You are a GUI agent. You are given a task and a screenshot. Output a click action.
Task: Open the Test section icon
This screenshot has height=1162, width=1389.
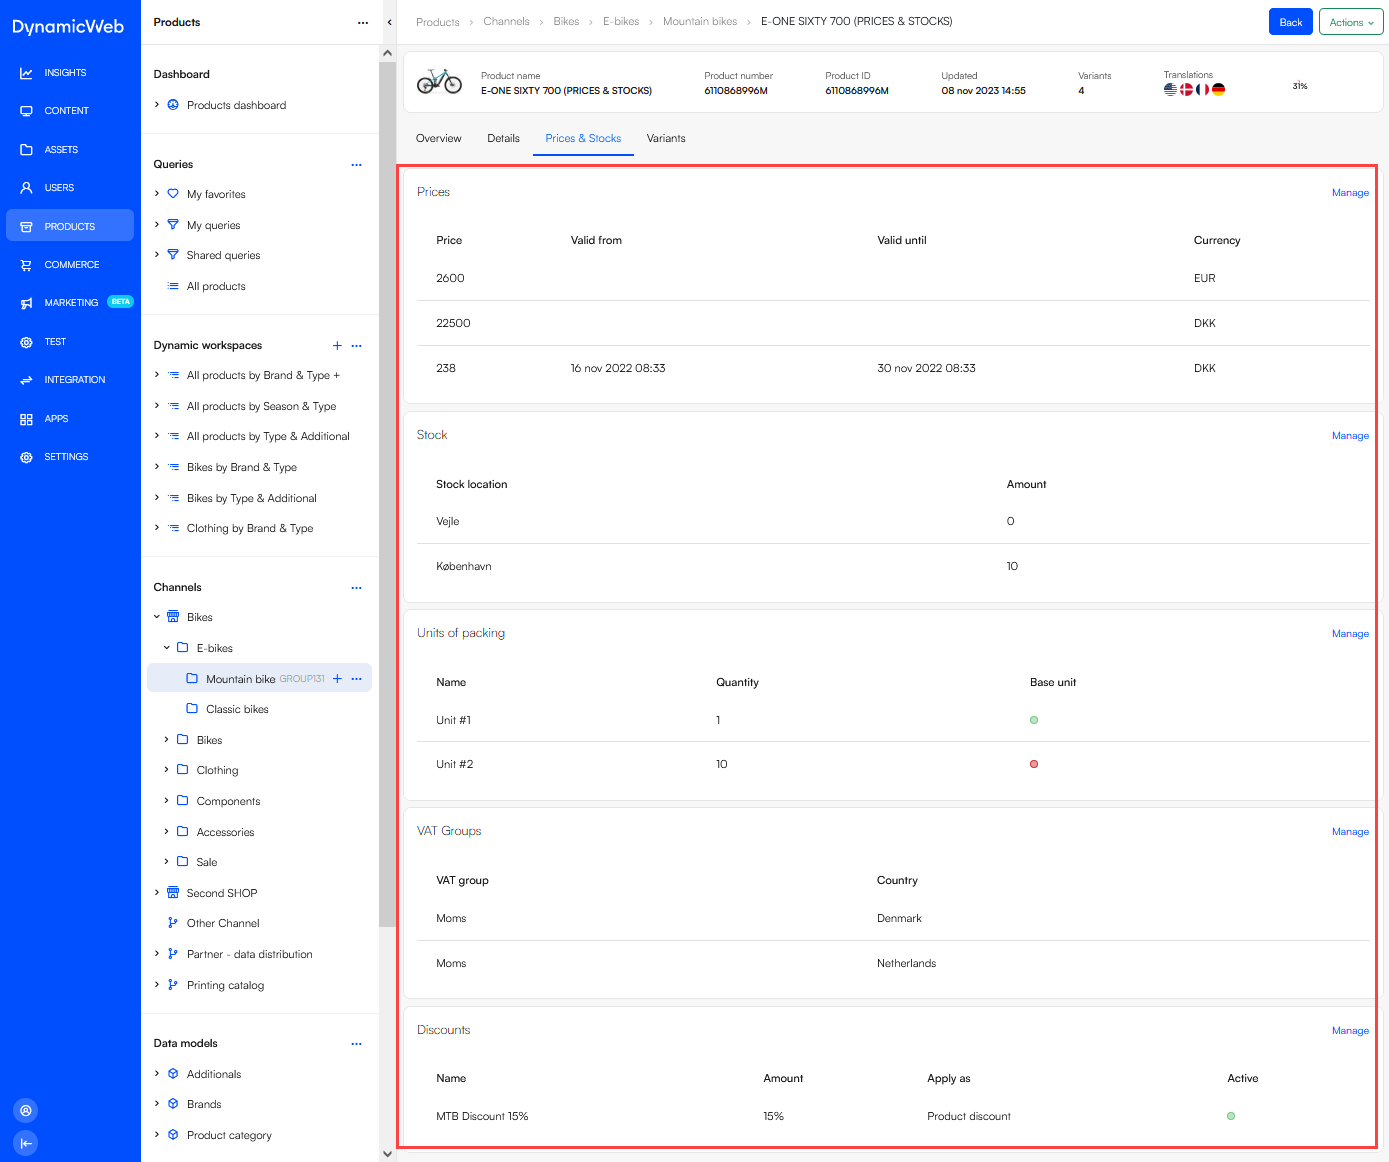[26, 342]
